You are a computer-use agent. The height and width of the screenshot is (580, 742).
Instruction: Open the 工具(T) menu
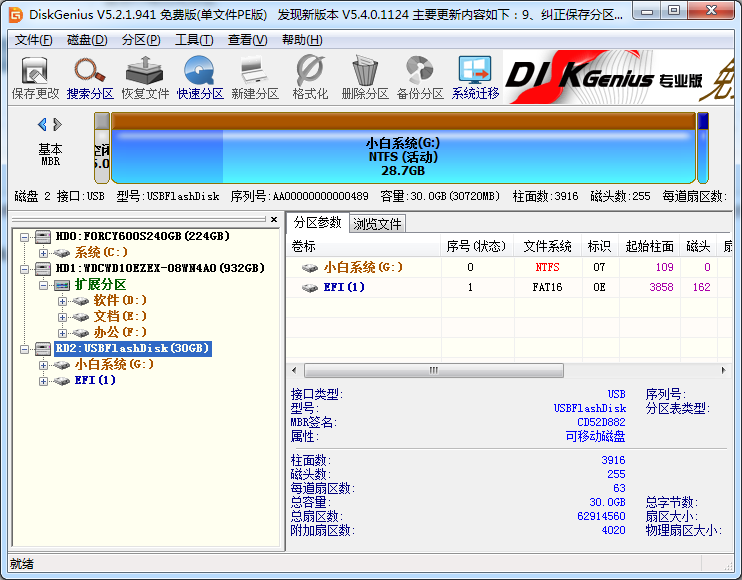pos(193,40)
